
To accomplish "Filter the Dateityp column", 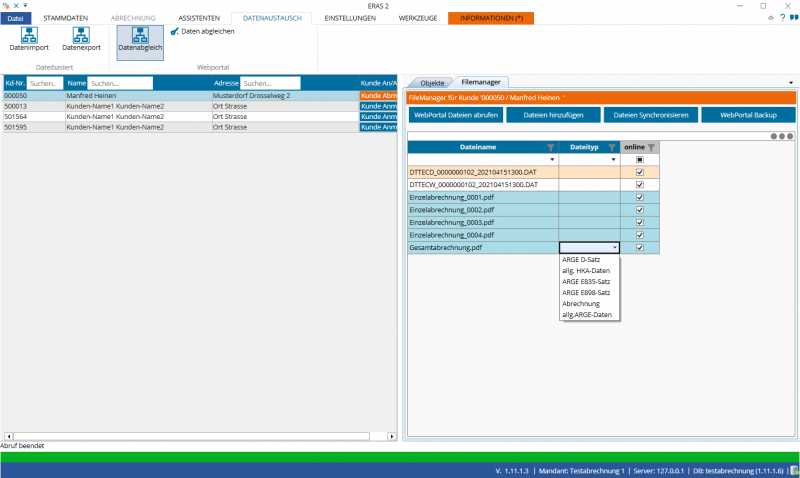I will (x=612, y=147).
